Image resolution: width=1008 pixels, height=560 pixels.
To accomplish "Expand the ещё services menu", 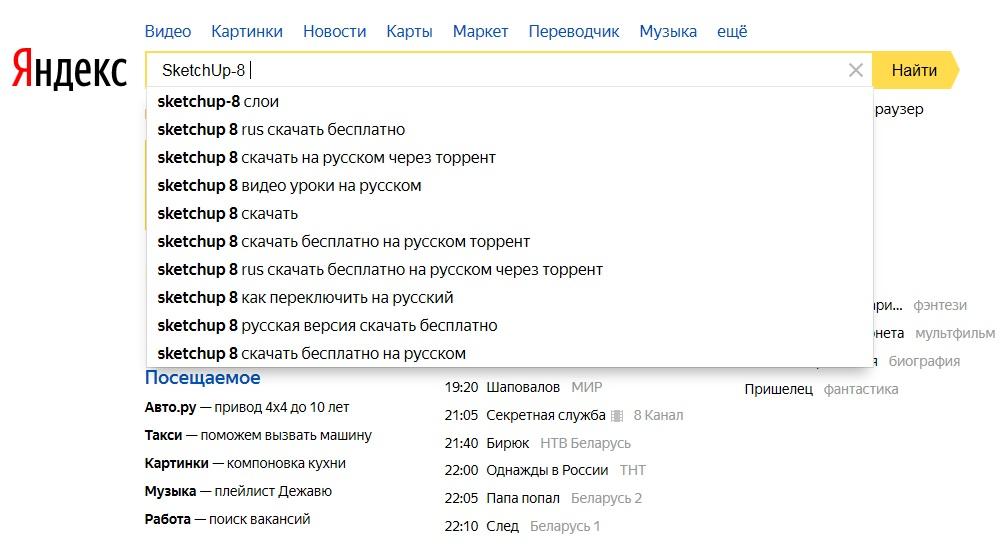I will tap(732, 32).
